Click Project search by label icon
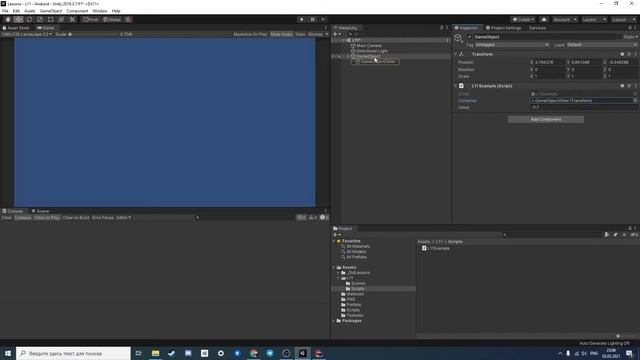 point(615,235)
